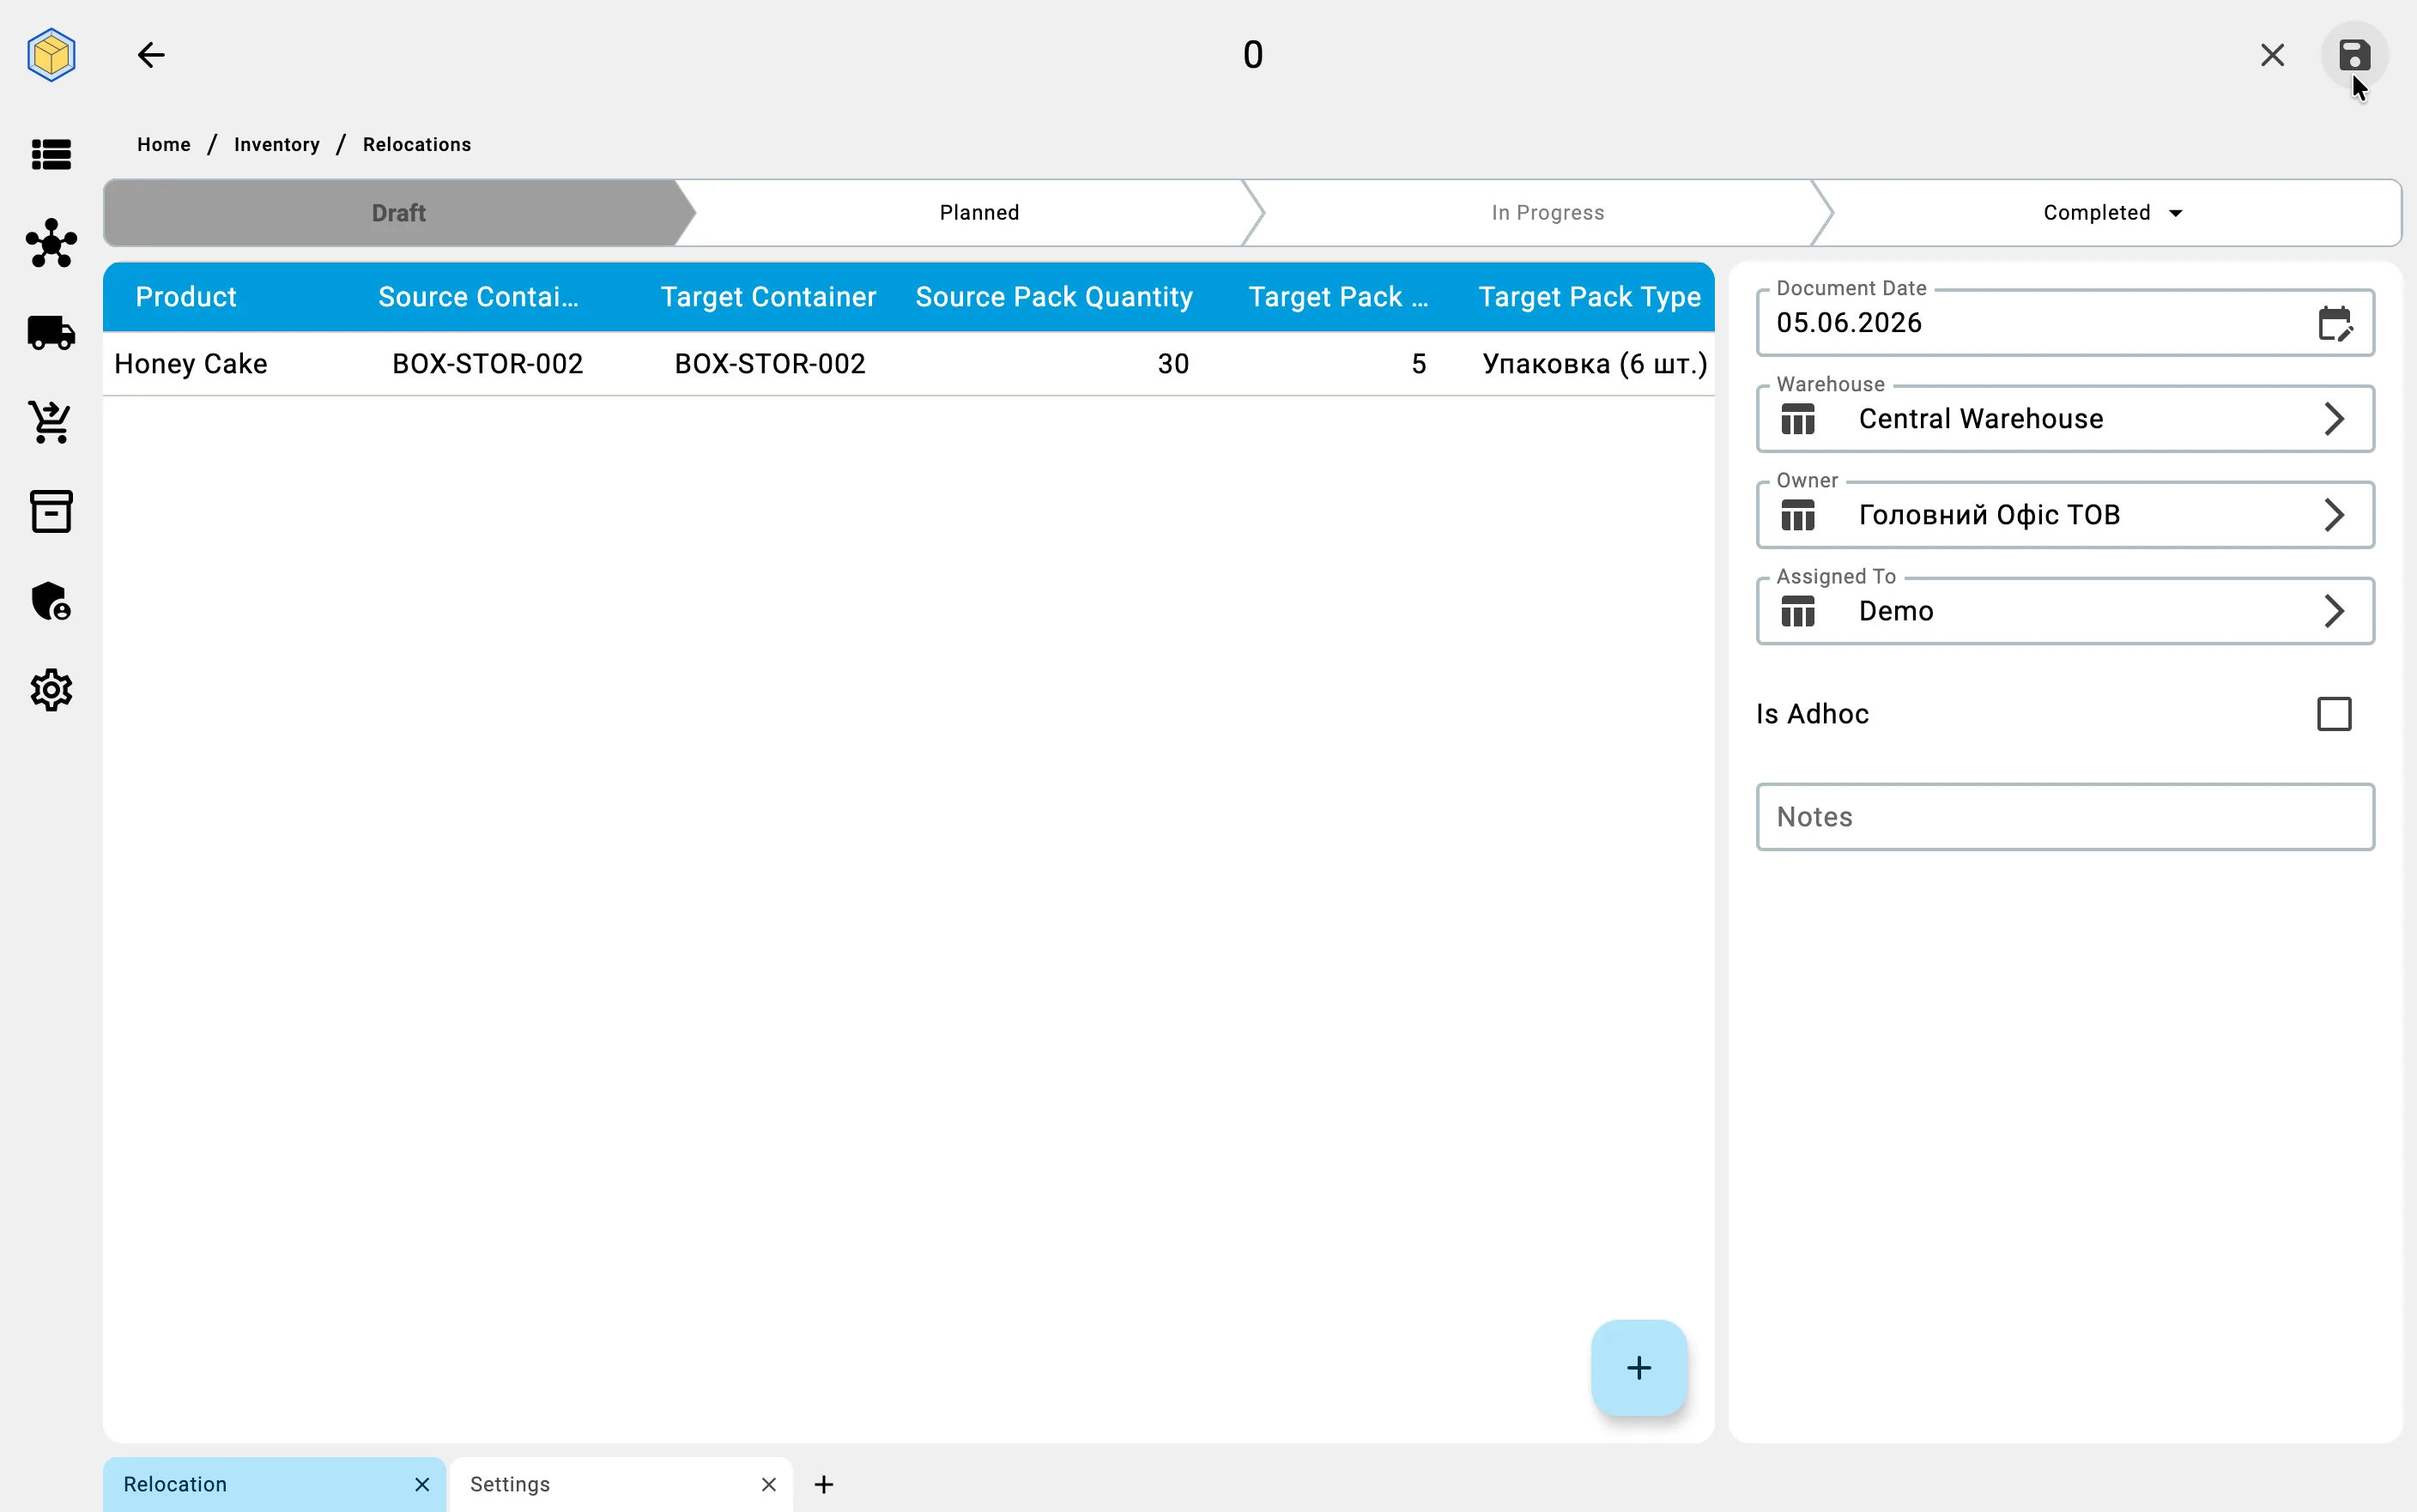This screenshot has width=2417, height=1512.
Task: Go back with the left arrow
Action: pos(151,55)
